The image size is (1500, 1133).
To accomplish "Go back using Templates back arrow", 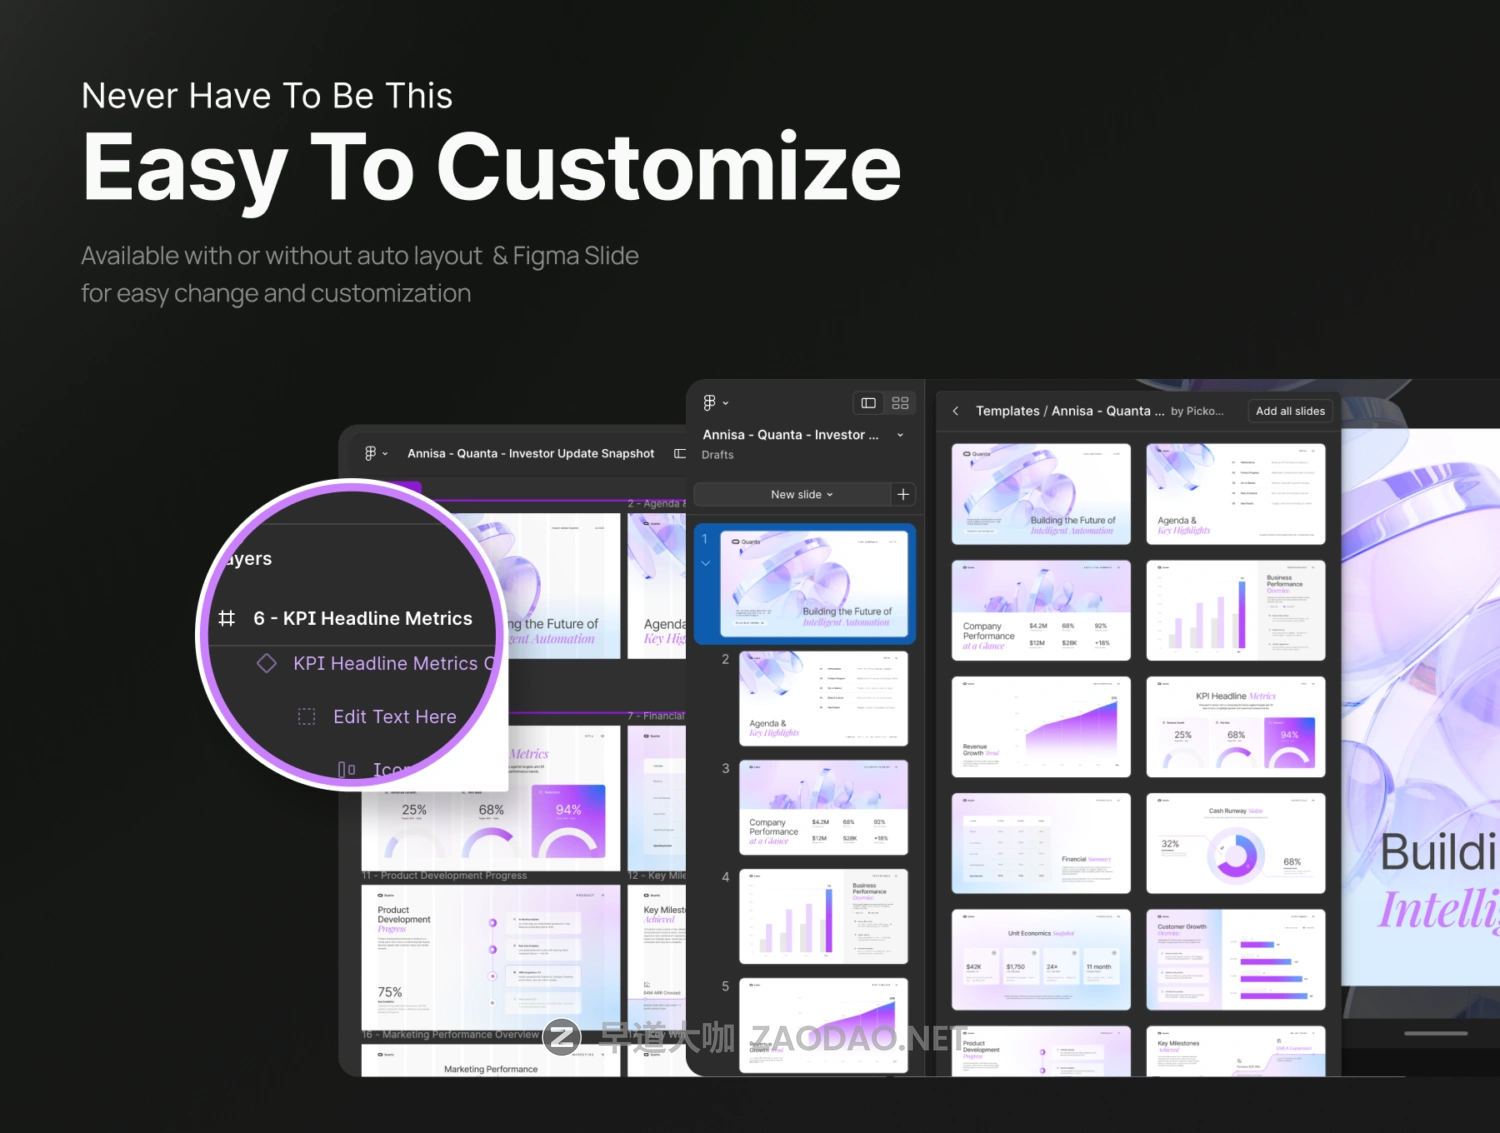I will pyautogui.click(x=956, y=411).
